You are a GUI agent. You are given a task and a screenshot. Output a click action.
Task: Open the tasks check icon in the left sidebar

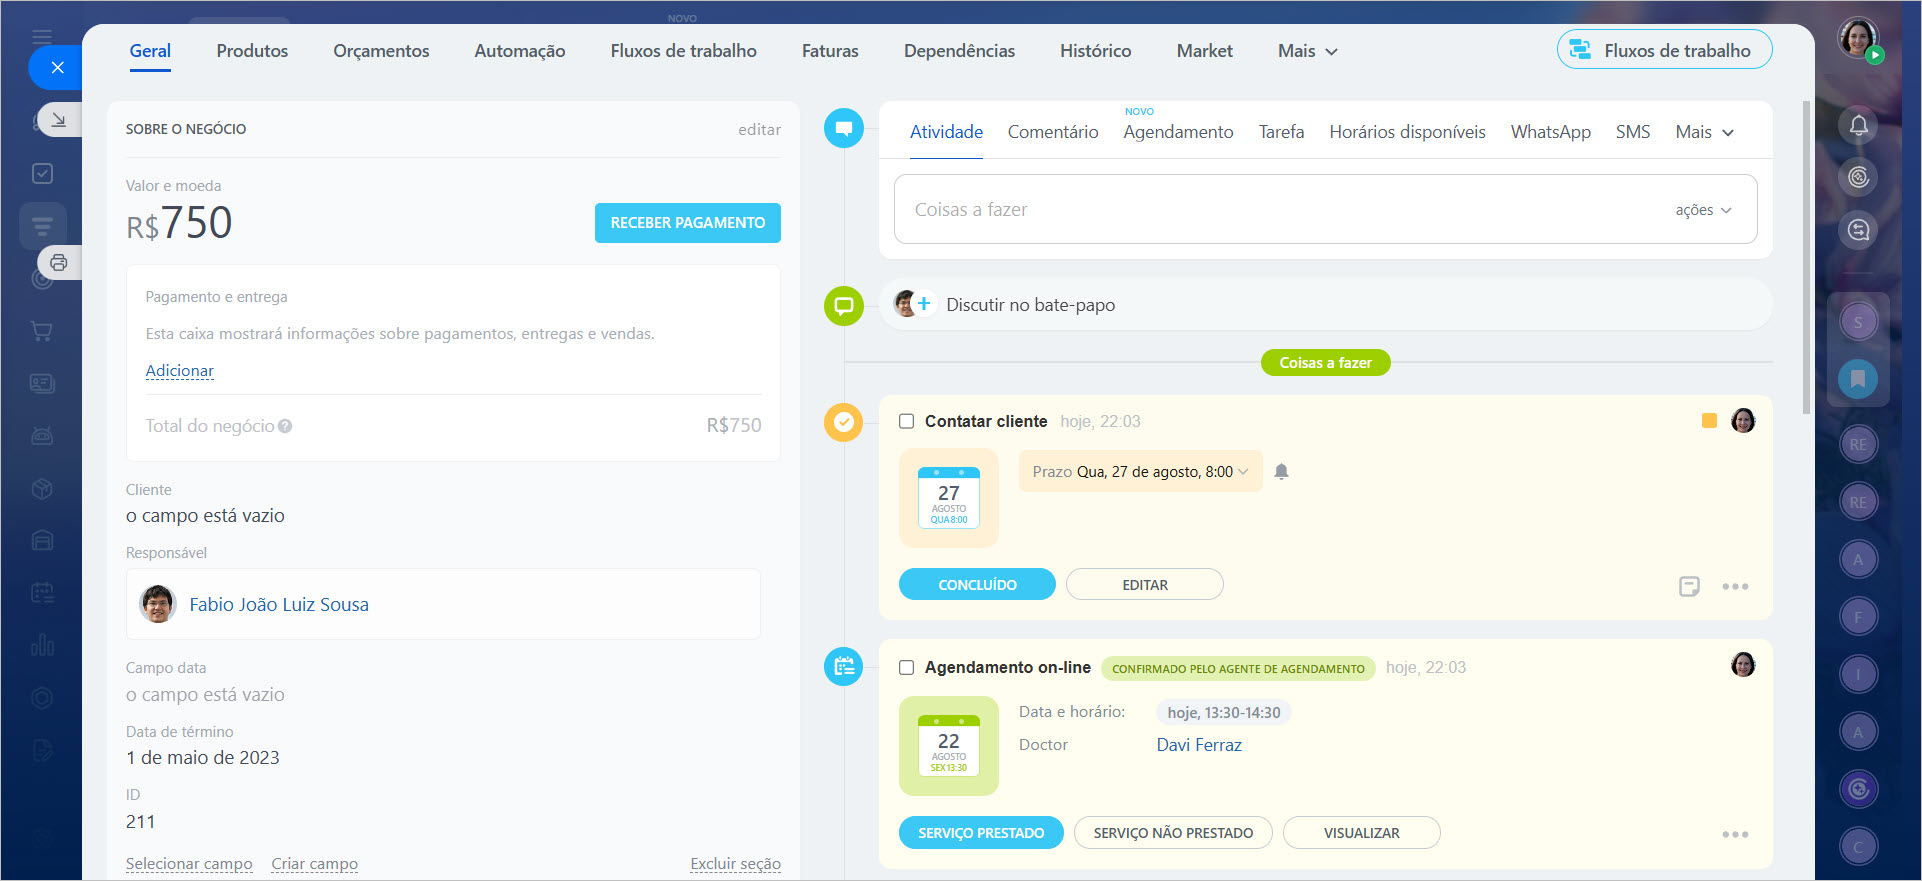click(x=42, y=174)
